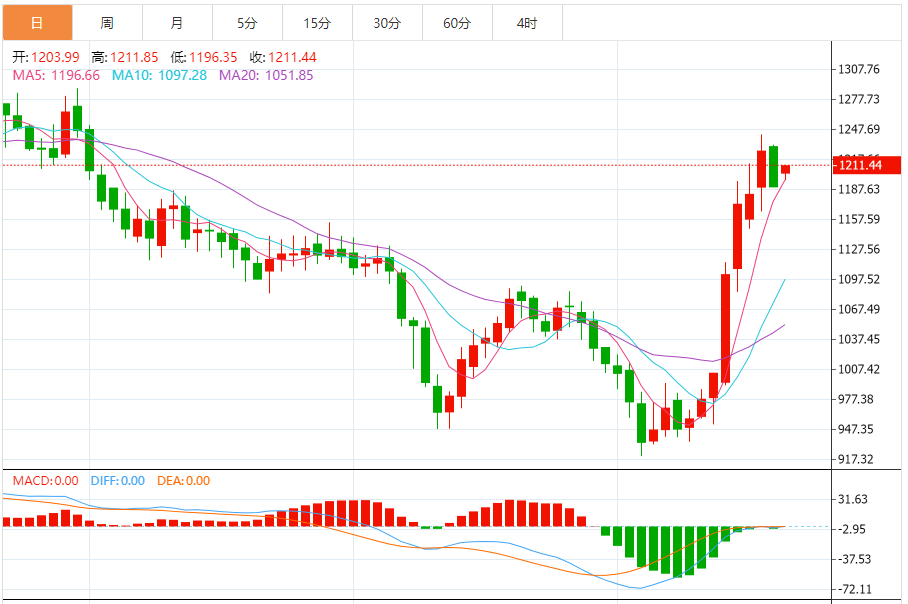The image size is (908, 604).
Task: Click the -2.95 MACD axis label
Action: [852, 529]
